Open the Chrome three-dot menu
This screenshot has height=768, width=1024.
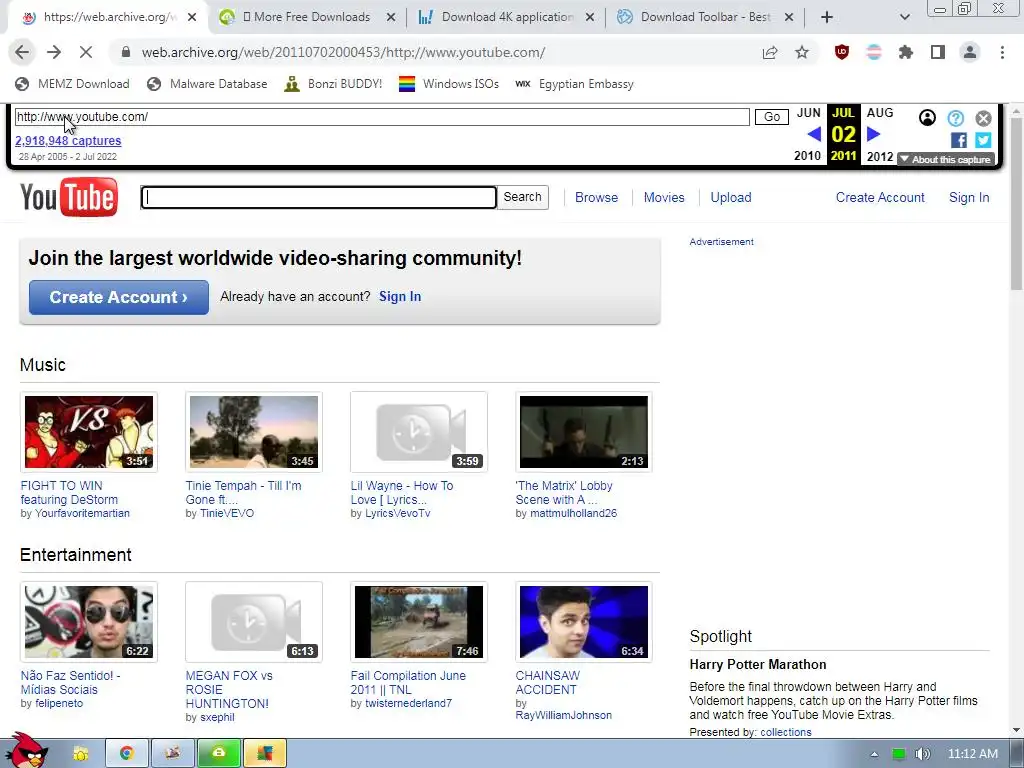click(x=1002, y=52)
